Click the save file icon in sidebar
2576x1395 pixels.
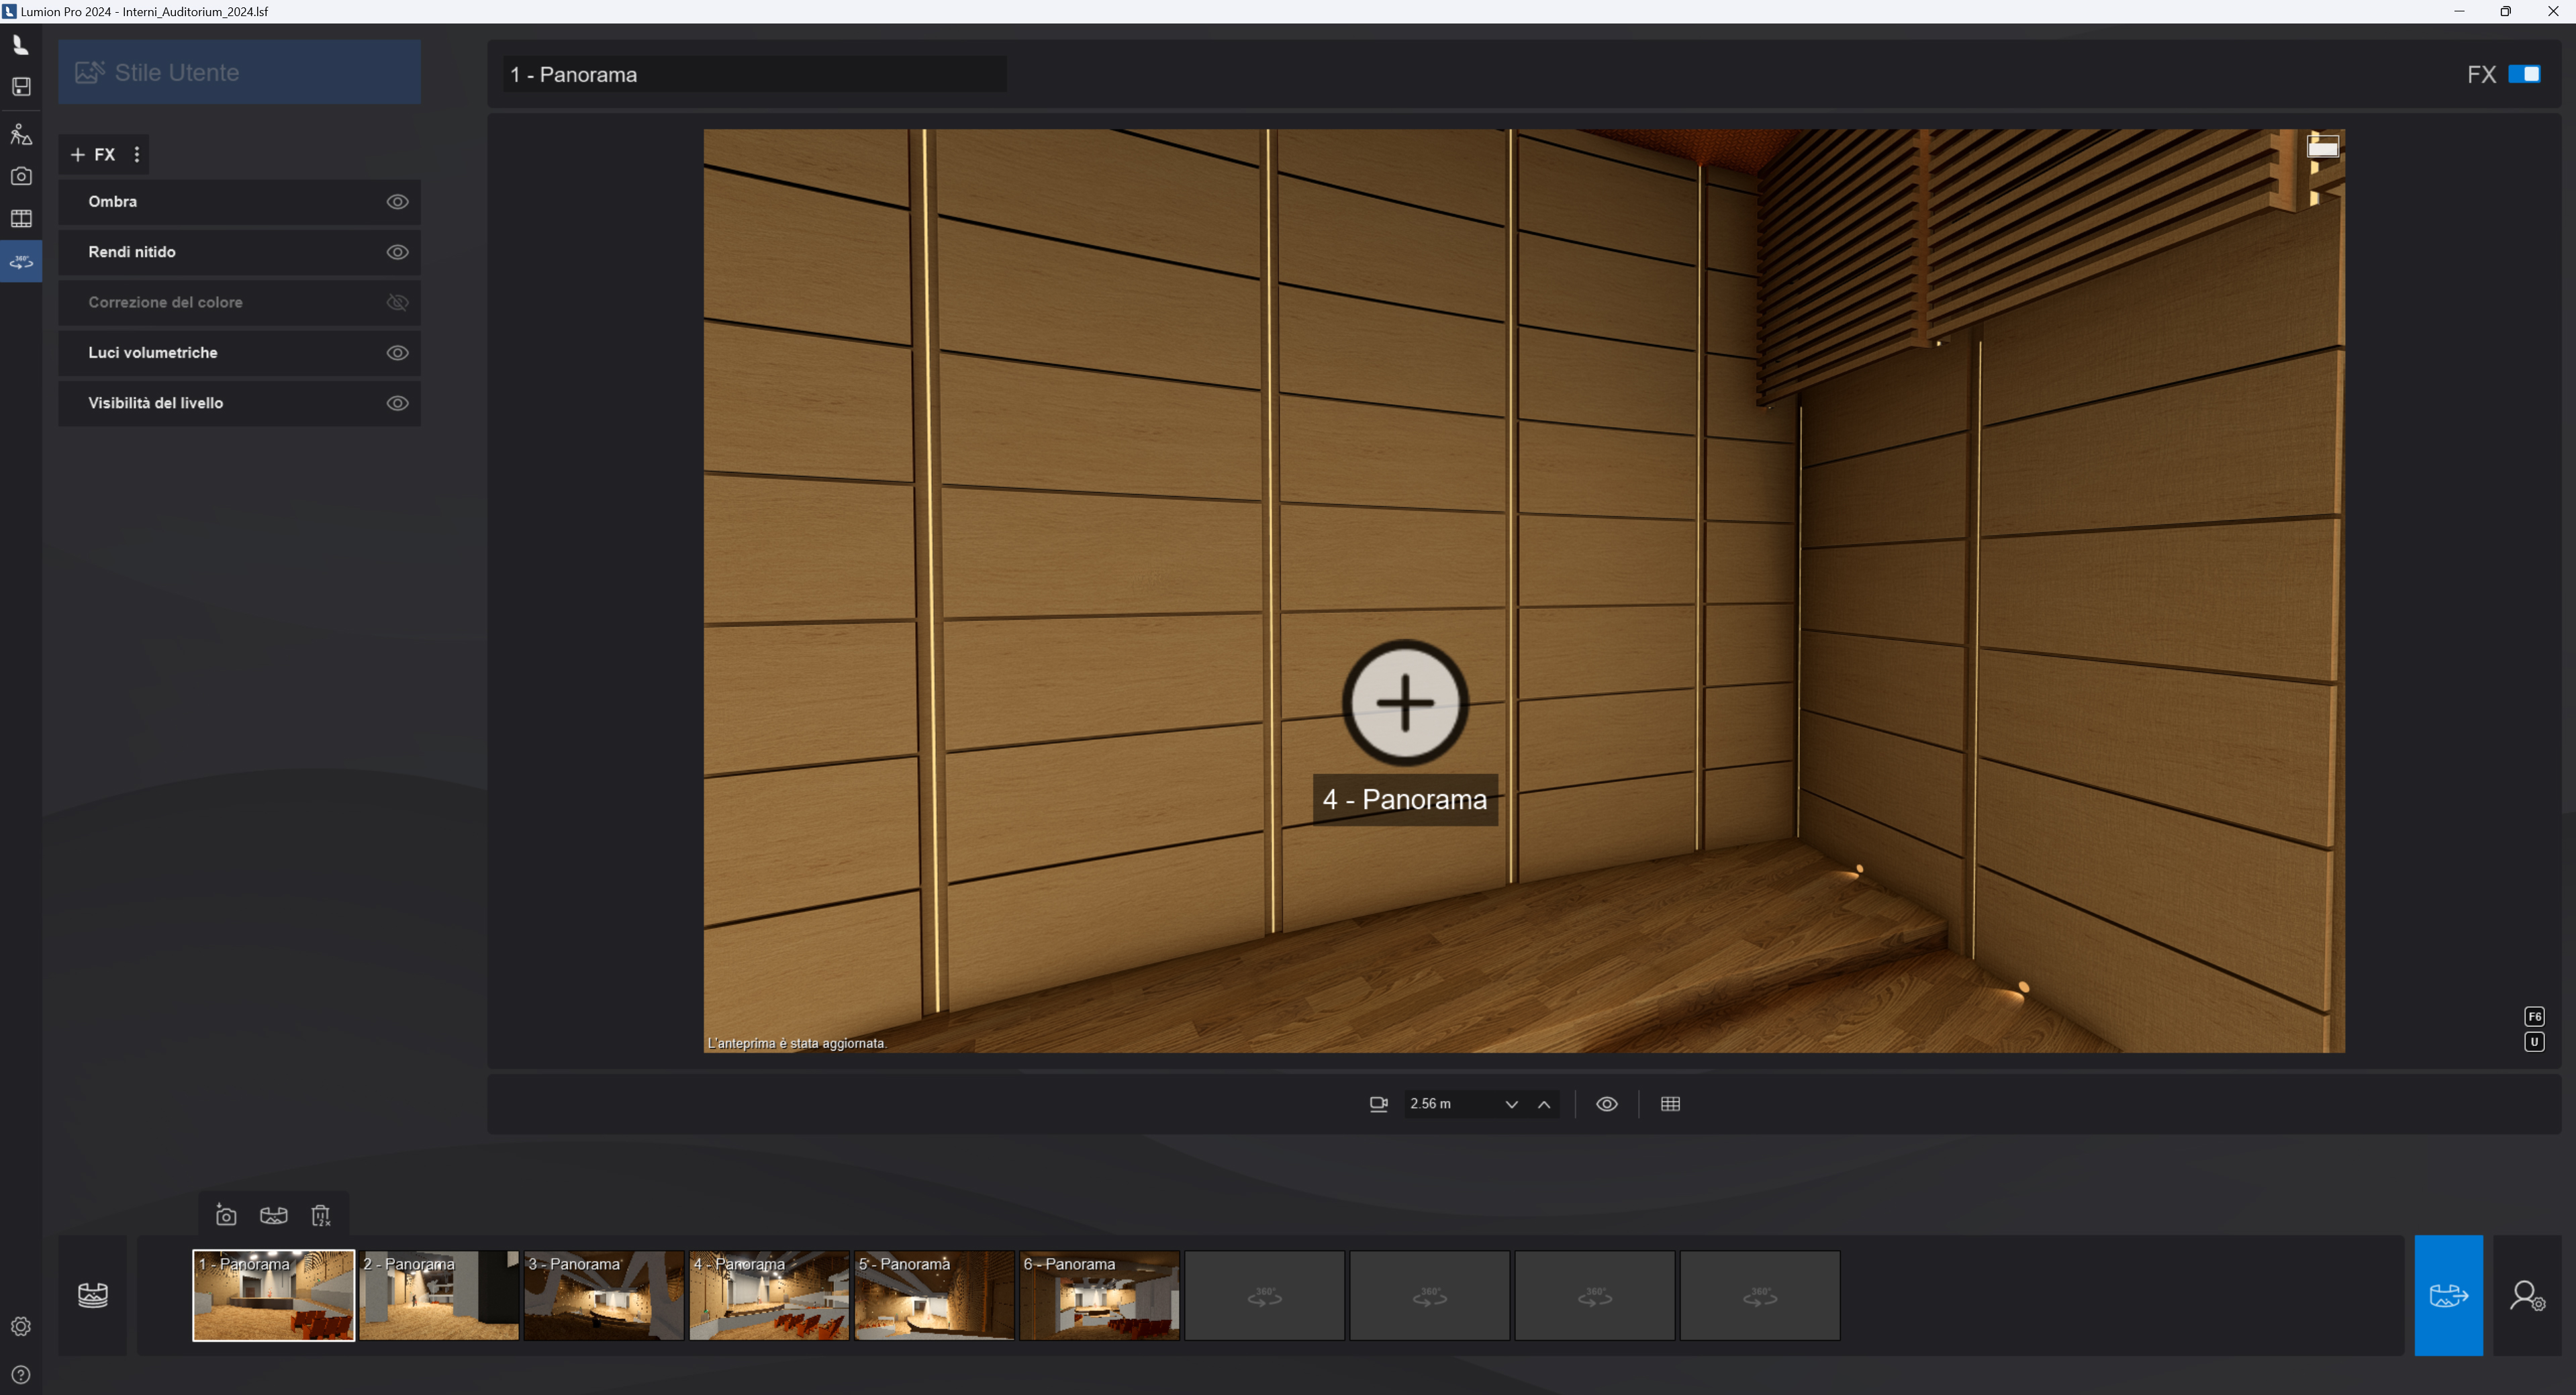point(21,87)
